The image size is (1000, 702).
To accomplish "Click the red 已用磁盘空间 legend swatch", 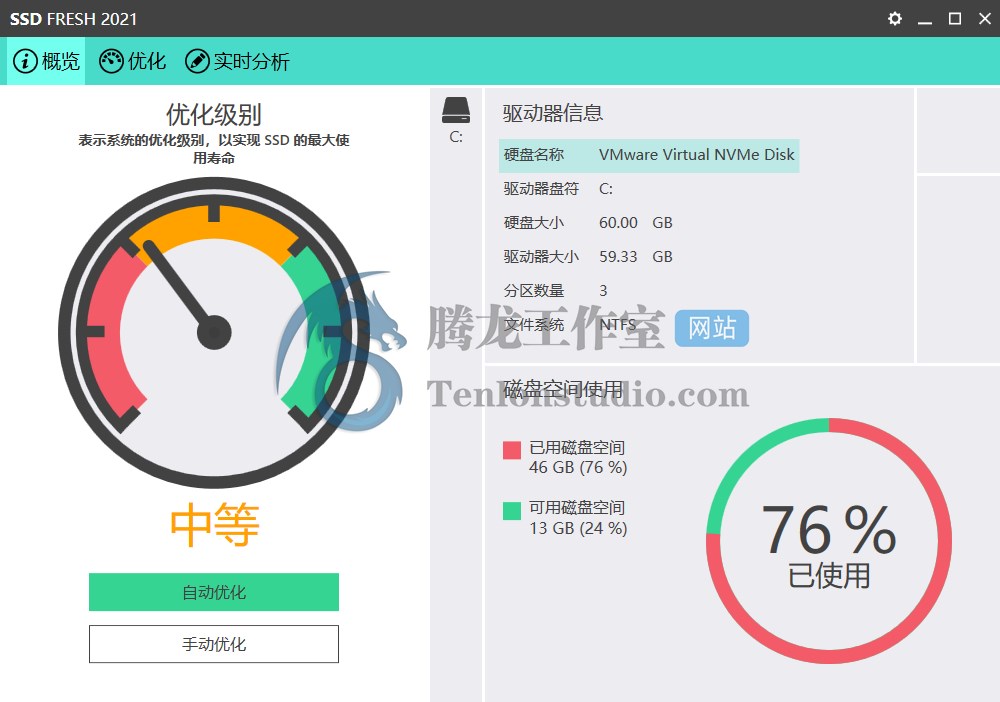I will click(512, 450).
